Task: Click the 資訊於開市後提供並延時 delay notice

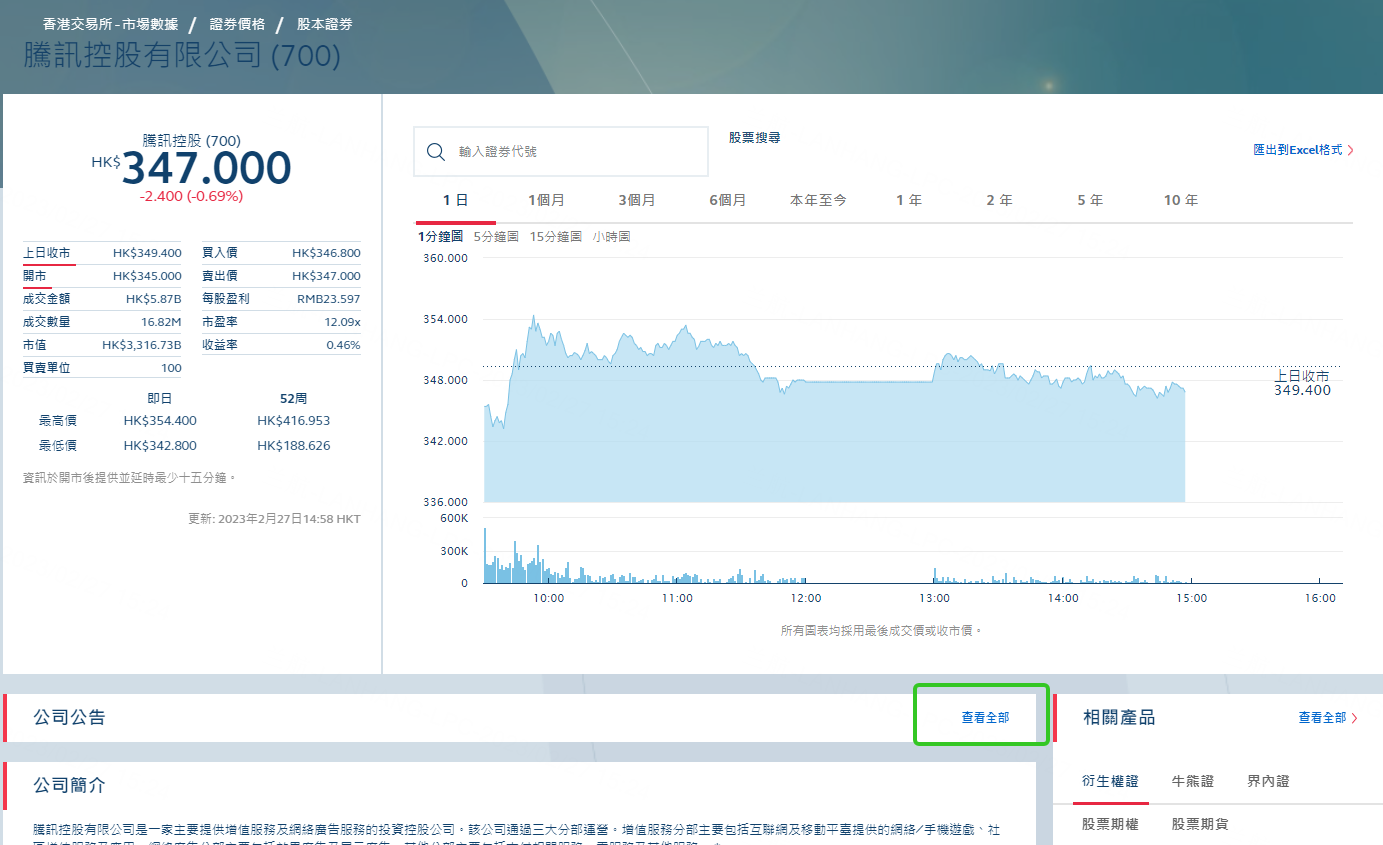Action: click(130, 478)
